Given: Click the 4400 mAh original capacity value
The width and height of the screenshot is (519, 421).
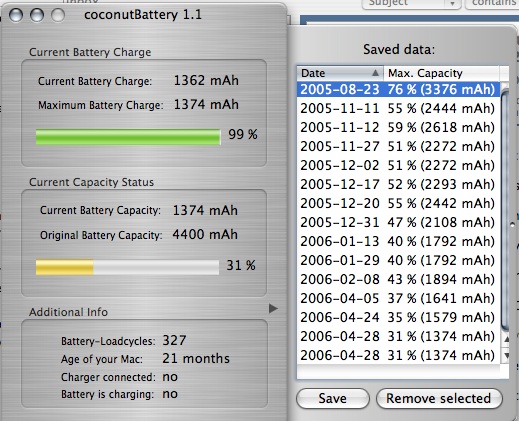Looking at the screenshot, I should click(x=205, y=234).
